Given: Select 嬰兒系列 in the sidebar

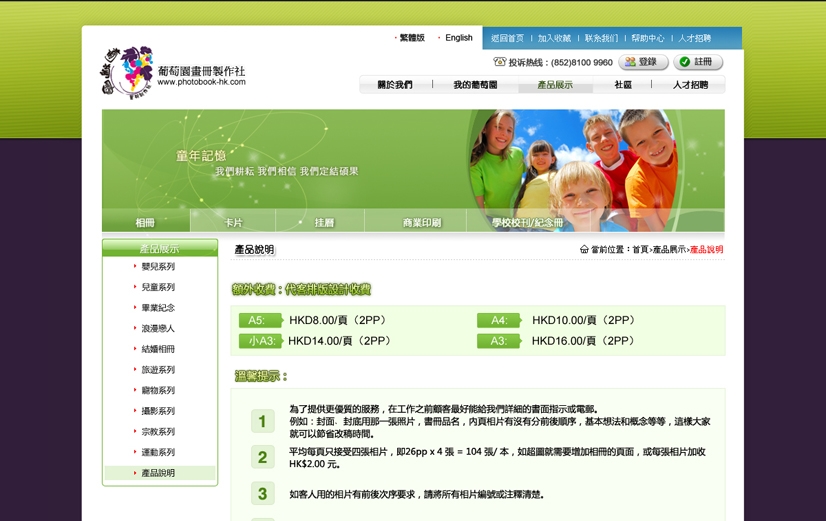Looking at the screenshot, I should point(158,267).
